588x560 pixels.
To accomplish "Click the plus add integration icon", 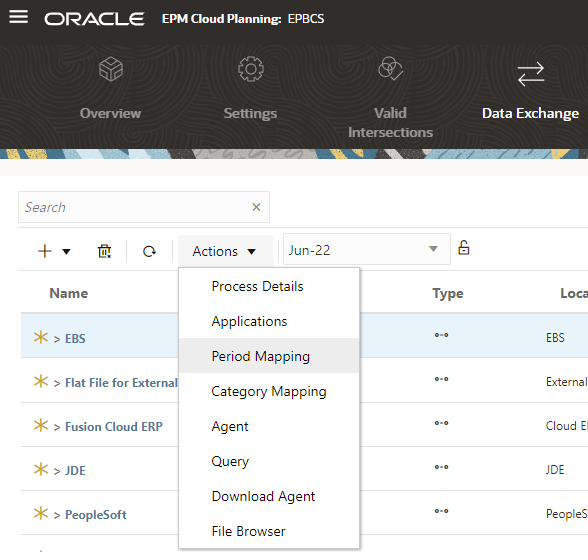I will 45,251.
